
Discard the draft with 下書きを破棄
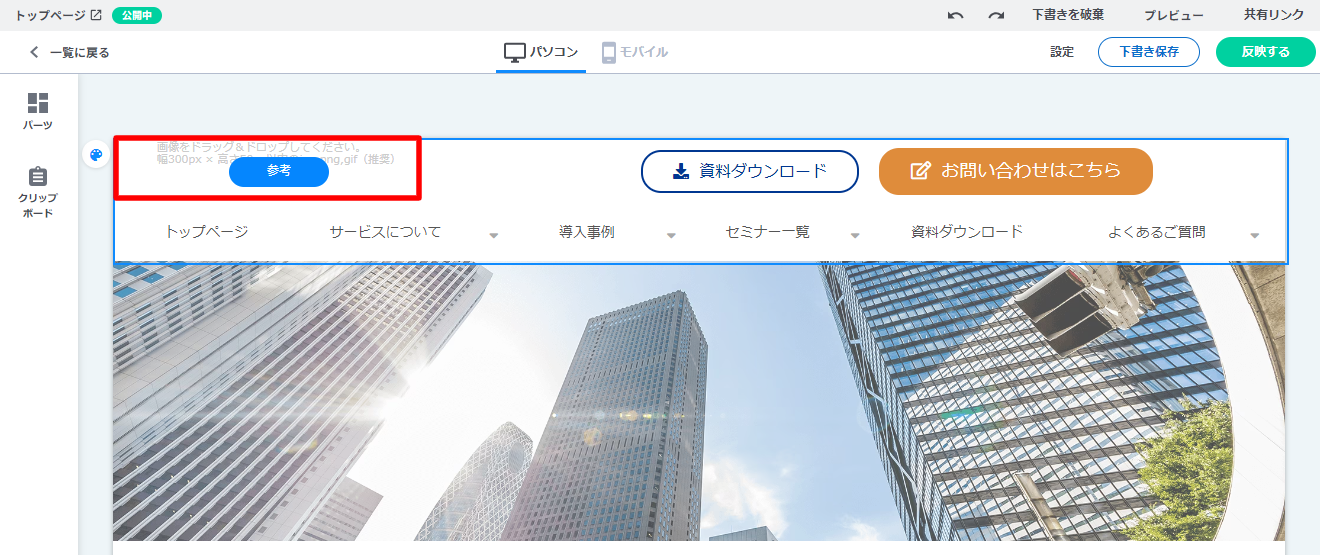pyautogui.click(x=1068, y=15)
